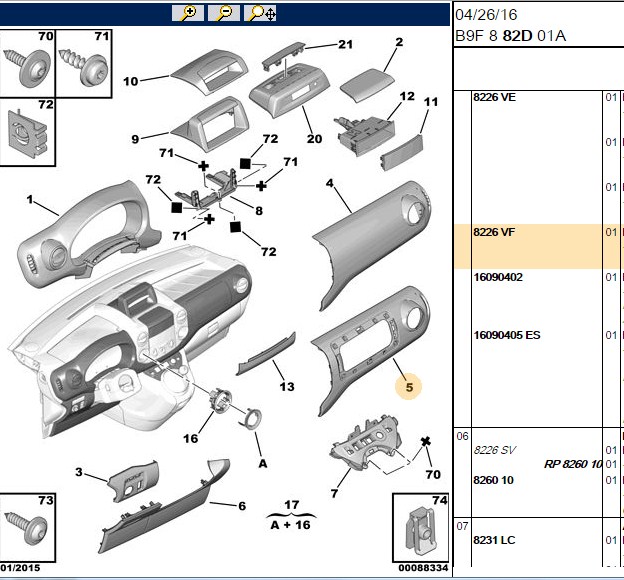Image resolution: width=624 pixels, height=580 pixels.
Task: Select callout number 13 trim strip
Action: (x=287, y=387)
